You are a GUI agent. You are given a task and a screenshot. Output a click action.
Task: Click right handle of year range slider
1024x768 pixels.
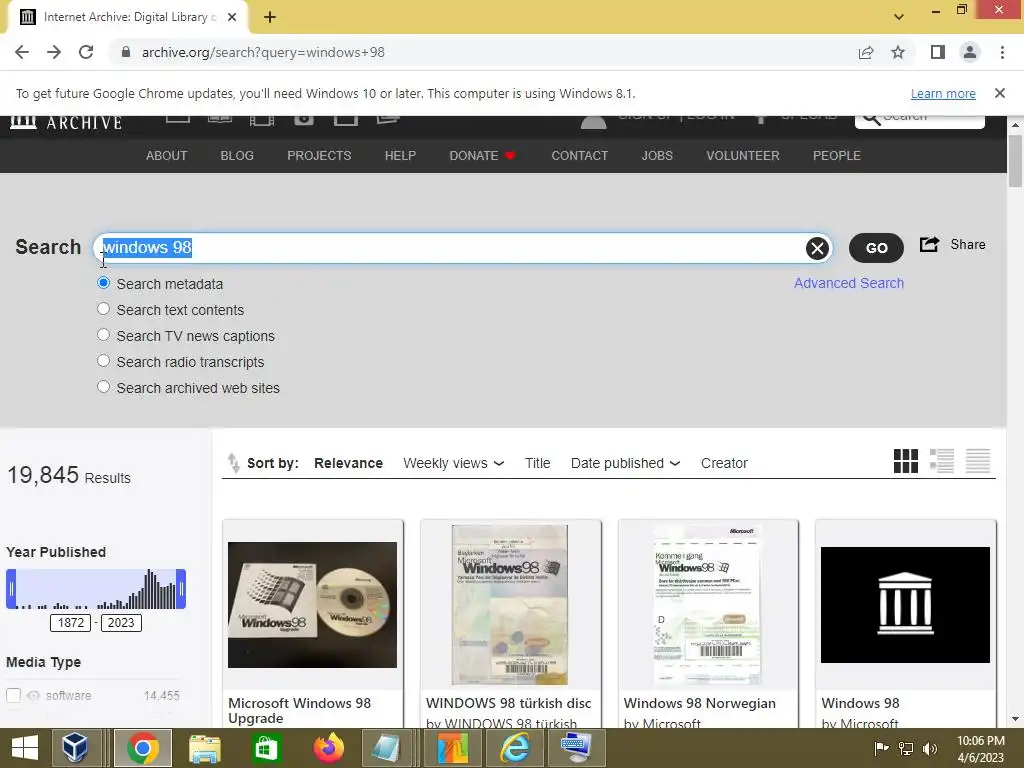pos(181,589)
